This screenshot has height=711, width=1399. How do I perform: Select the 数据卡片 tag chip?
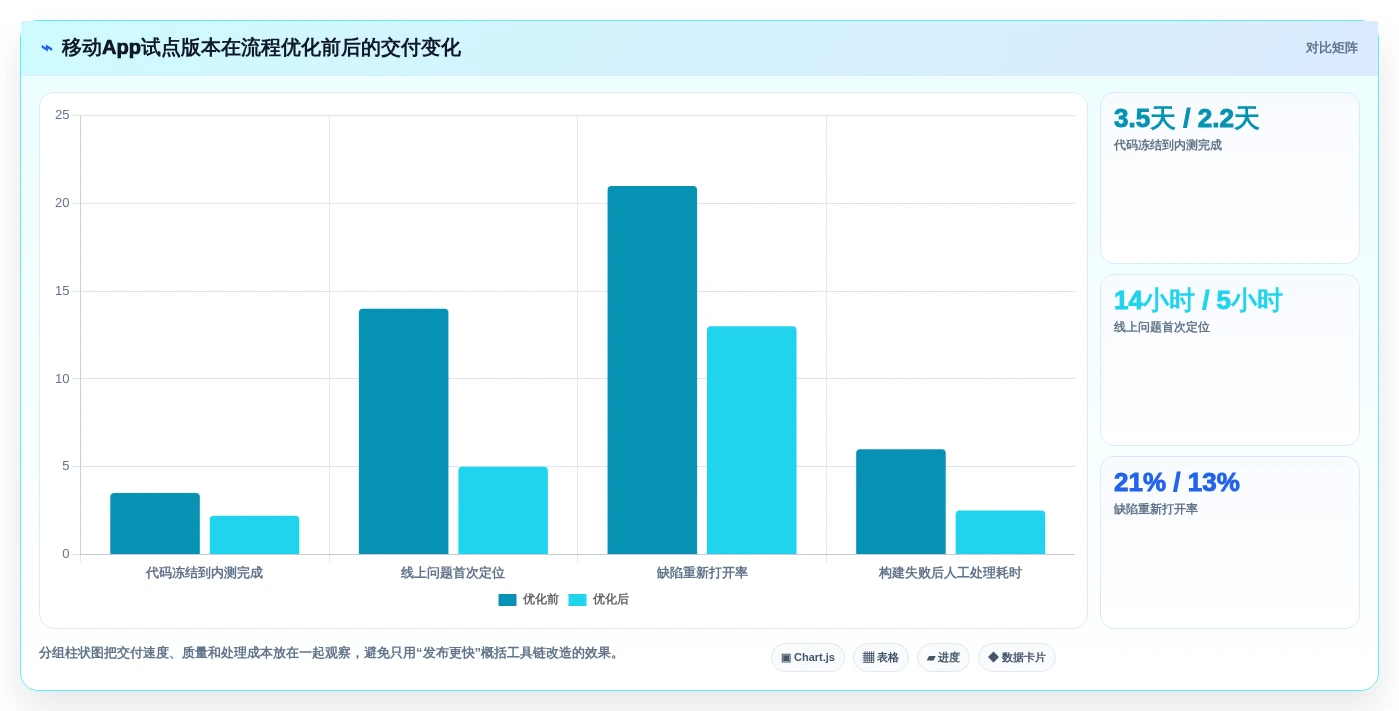coord(1016,658)
